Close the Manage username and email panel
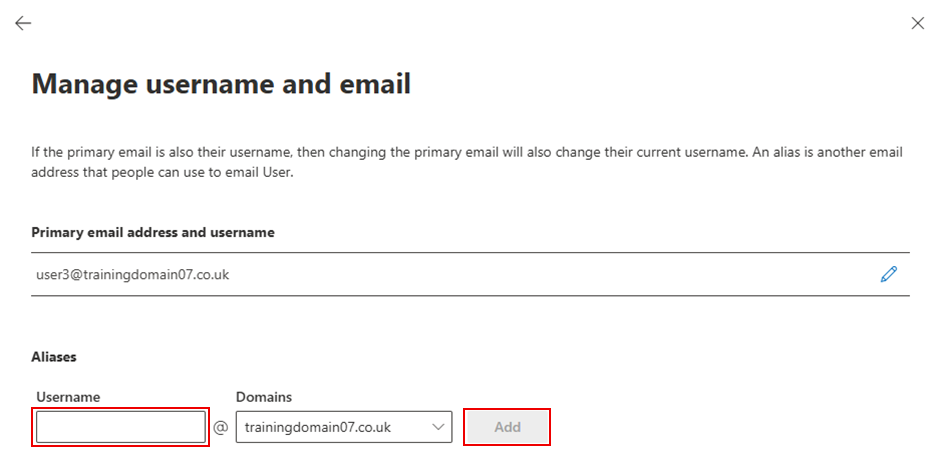The height and width of the screenshot is (454, 940). (917, 23)
